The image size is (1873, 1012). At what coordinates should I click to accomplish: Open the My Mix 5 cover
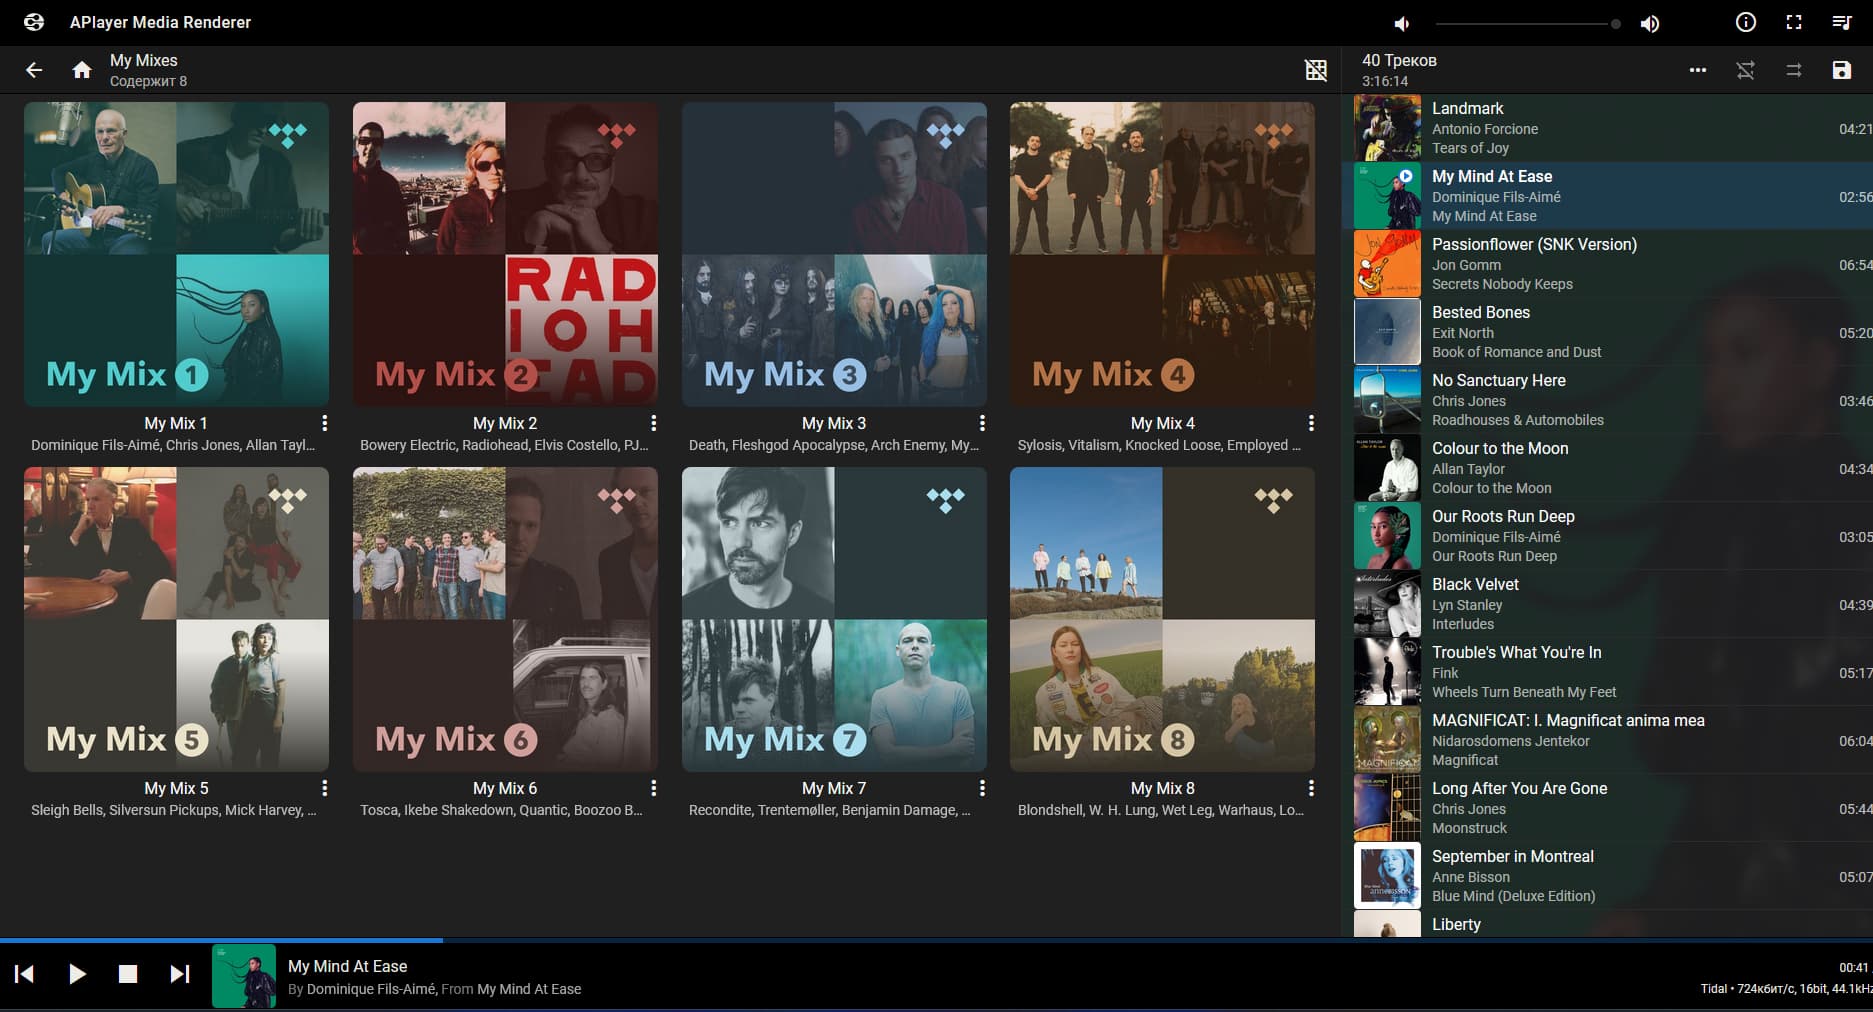[x=176, y=619]
